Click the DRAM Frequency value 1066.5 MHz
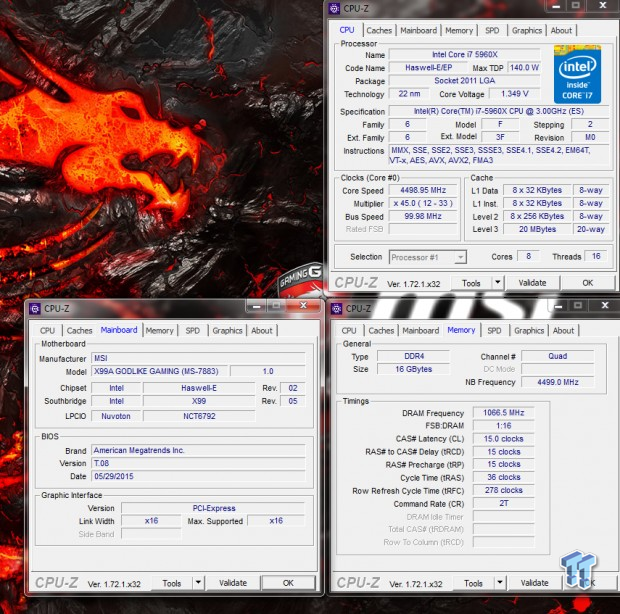Image resolution: width=620 pixels, height=614 pixels. coord(503,413)
